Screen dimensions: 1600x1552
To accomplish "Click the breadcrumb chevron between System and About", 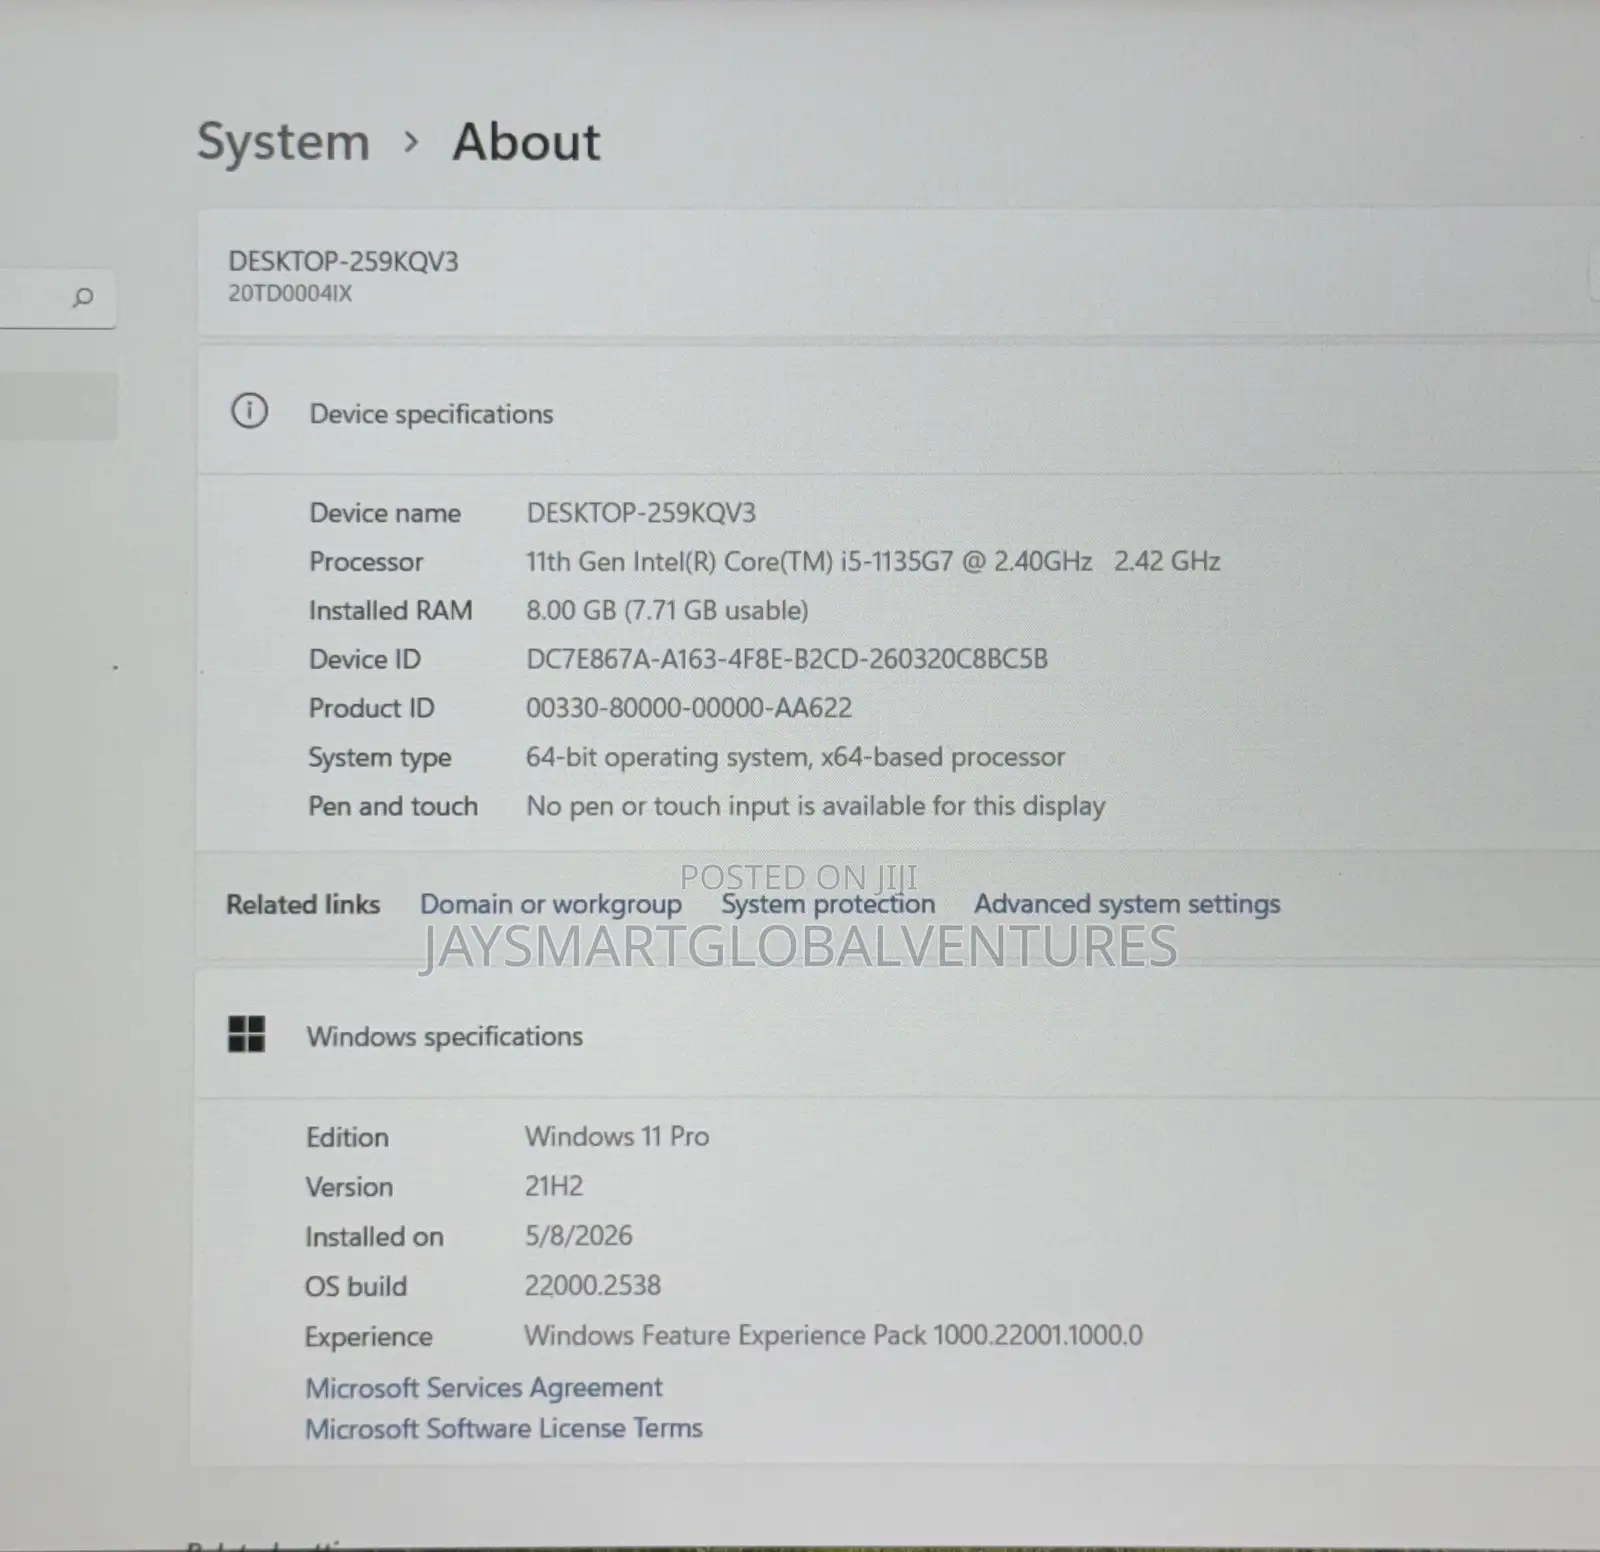I will click(x=410, y=142).
